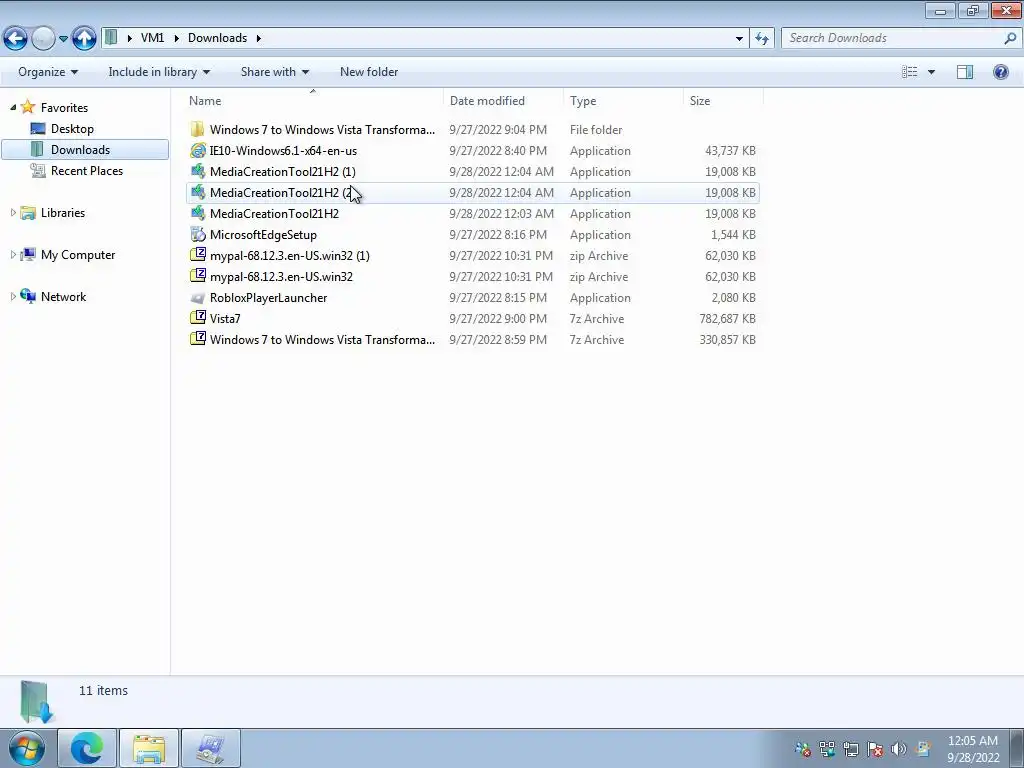This screenshot has width=1024, height=768.
Task: Select the Vista7 7z archive icon
Action: 197,319
